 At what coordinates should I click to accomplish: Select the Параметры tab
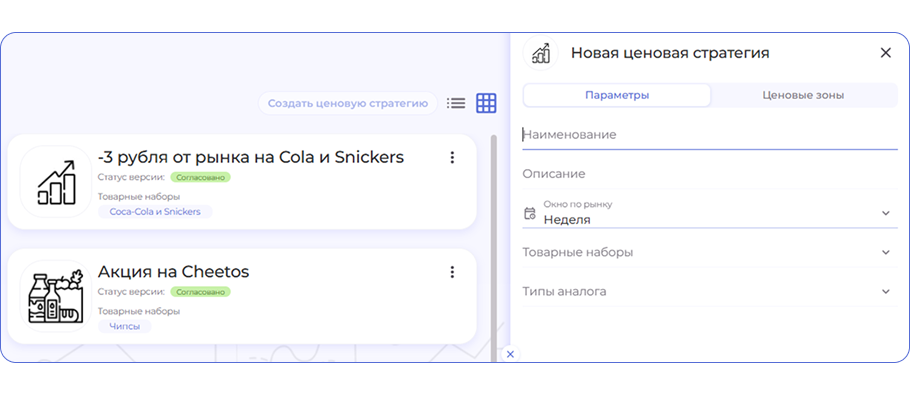(617, 96)
